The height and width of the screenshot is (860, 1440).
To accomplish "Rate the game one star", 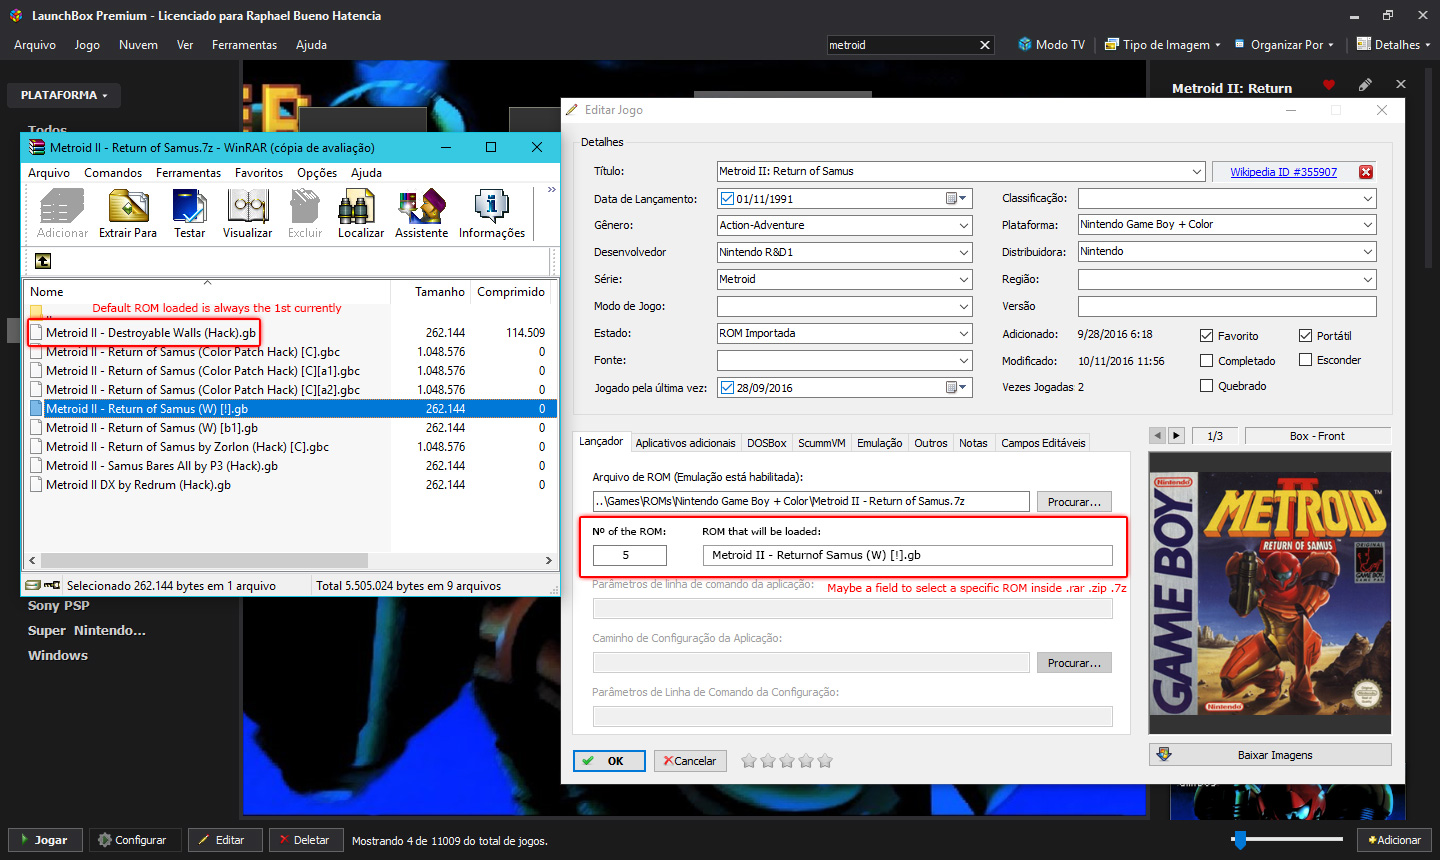I will click(749, 761).
